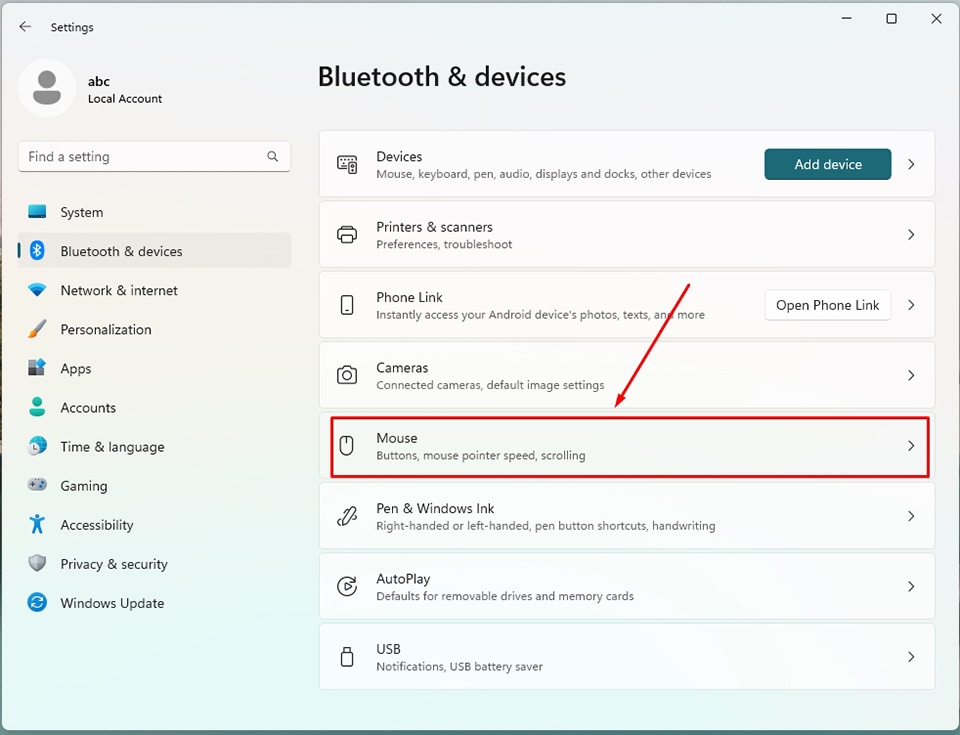960x735 pixels.
Task: Click the Network wifi icon in sidebar
Action: coord(37,290)
